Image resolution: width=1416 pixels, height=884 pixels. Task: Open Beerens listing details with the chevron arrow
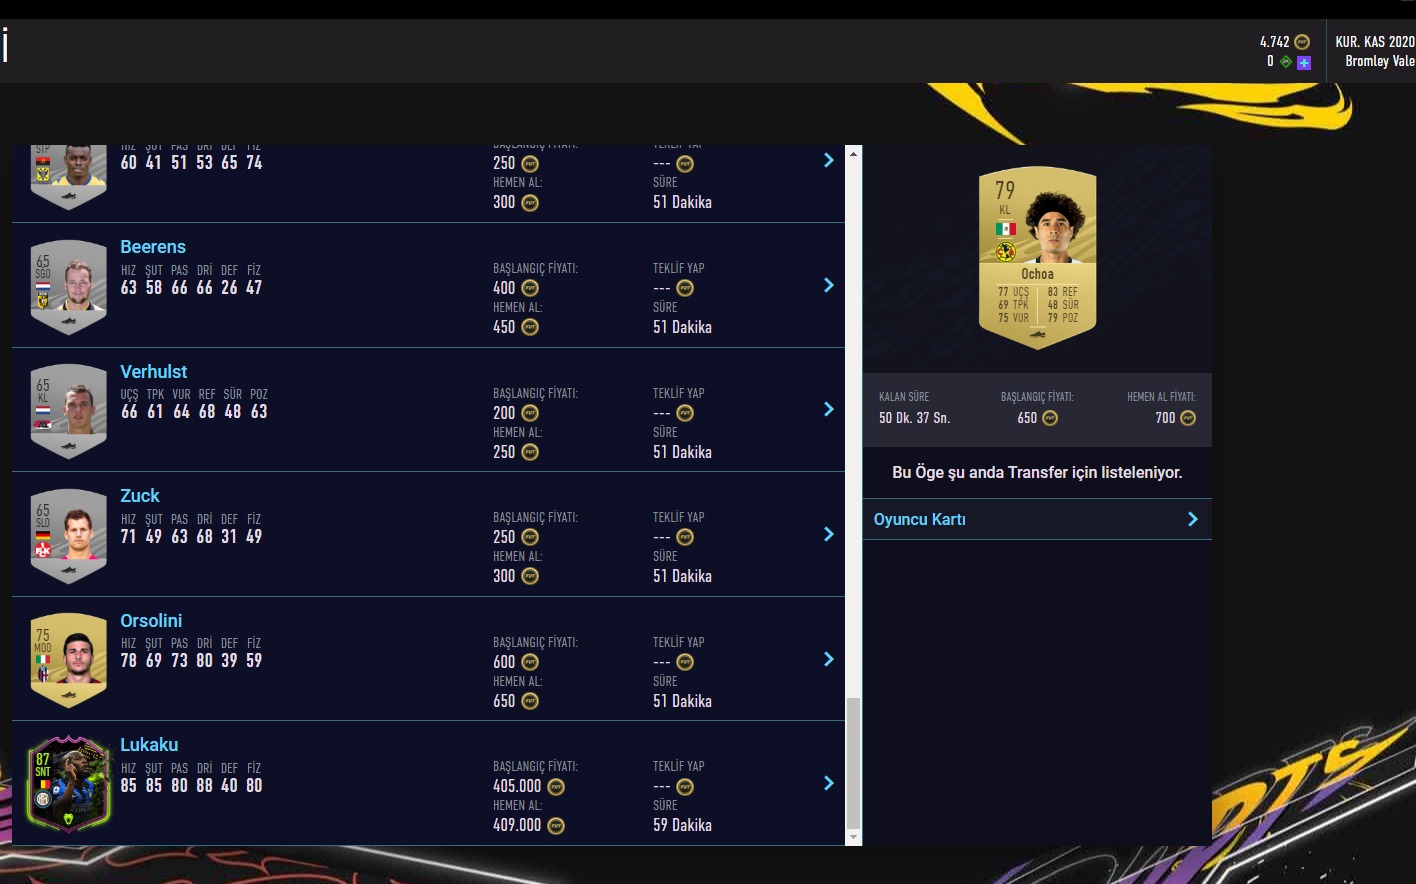828,285
